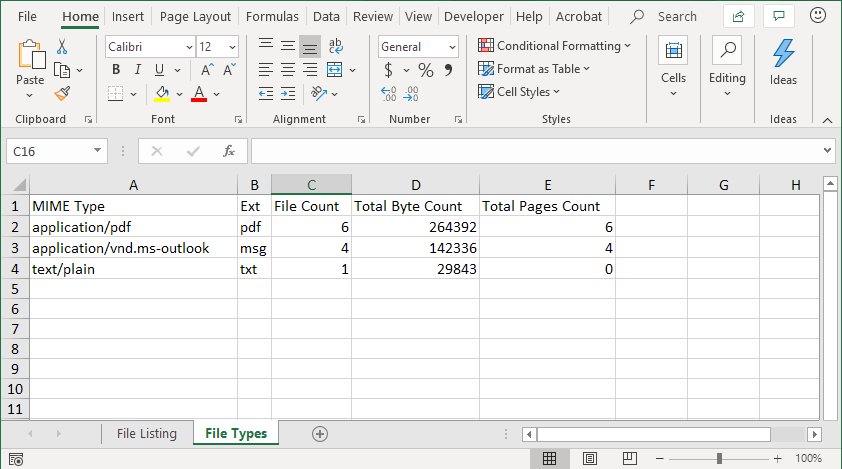This screenshot has height=469, width=842.
Task: Increase decimal places
Action: click(389, 94)
